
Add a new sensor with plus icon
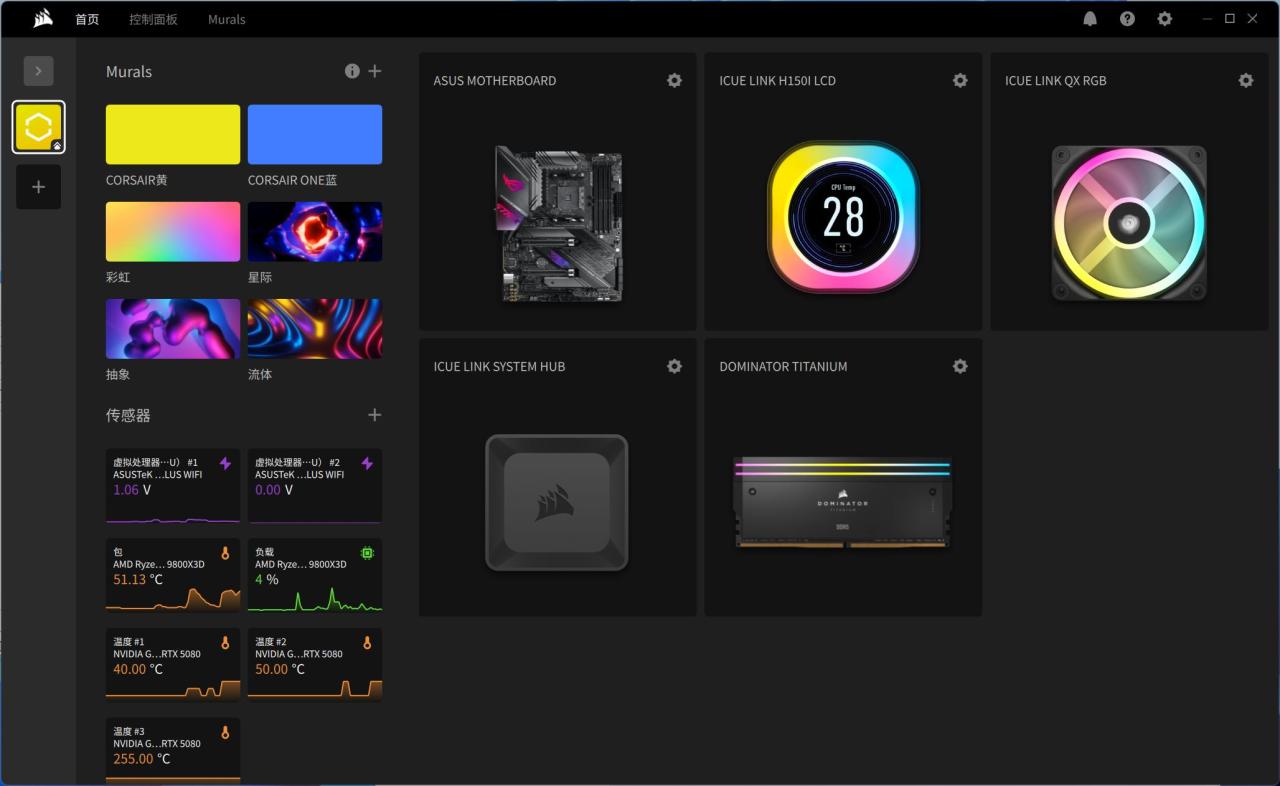pos(375,415)
